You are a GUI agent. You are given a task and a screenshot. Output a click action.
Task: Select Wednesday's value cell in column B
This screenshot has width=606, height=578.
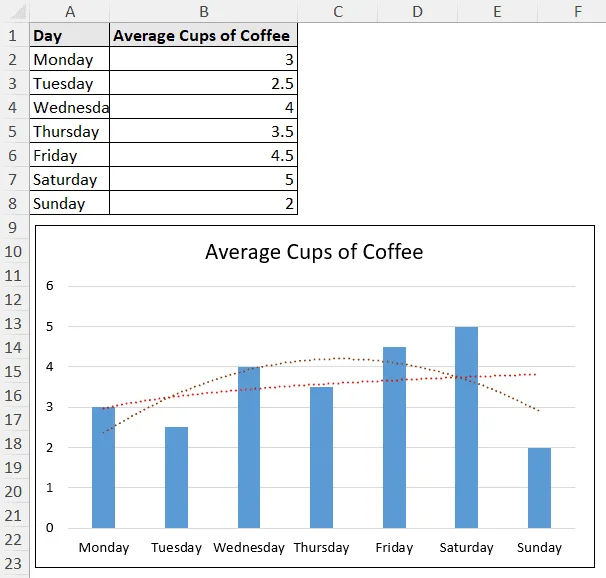[204, 107]
